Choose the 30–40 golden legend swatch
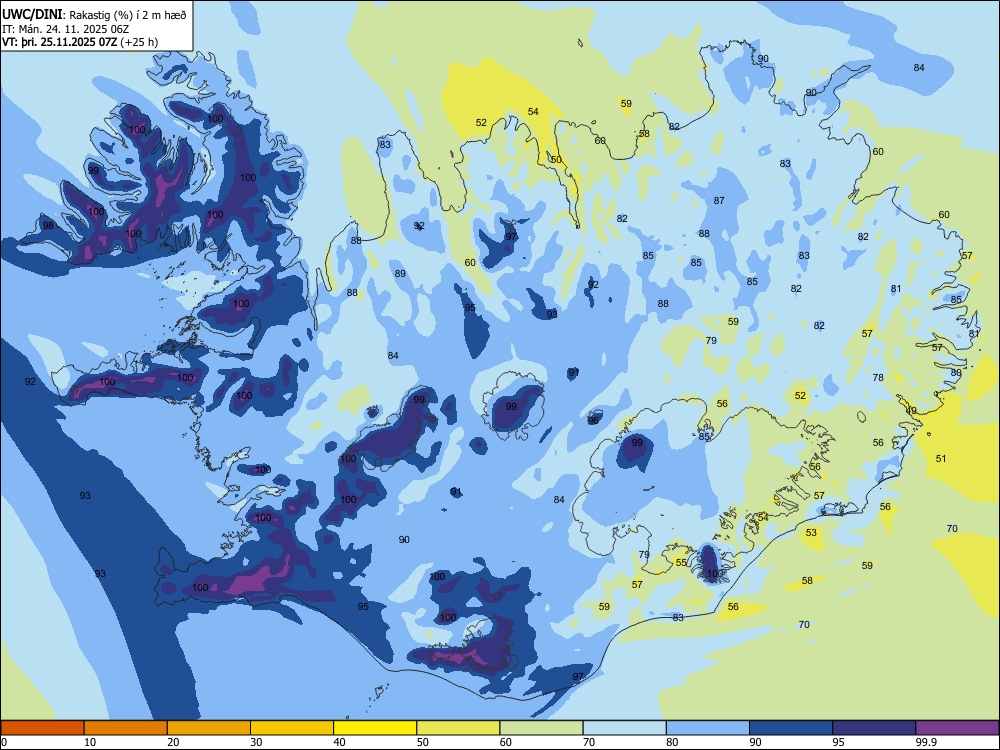Screen dimensions: 1000x750 click(292, 728)
